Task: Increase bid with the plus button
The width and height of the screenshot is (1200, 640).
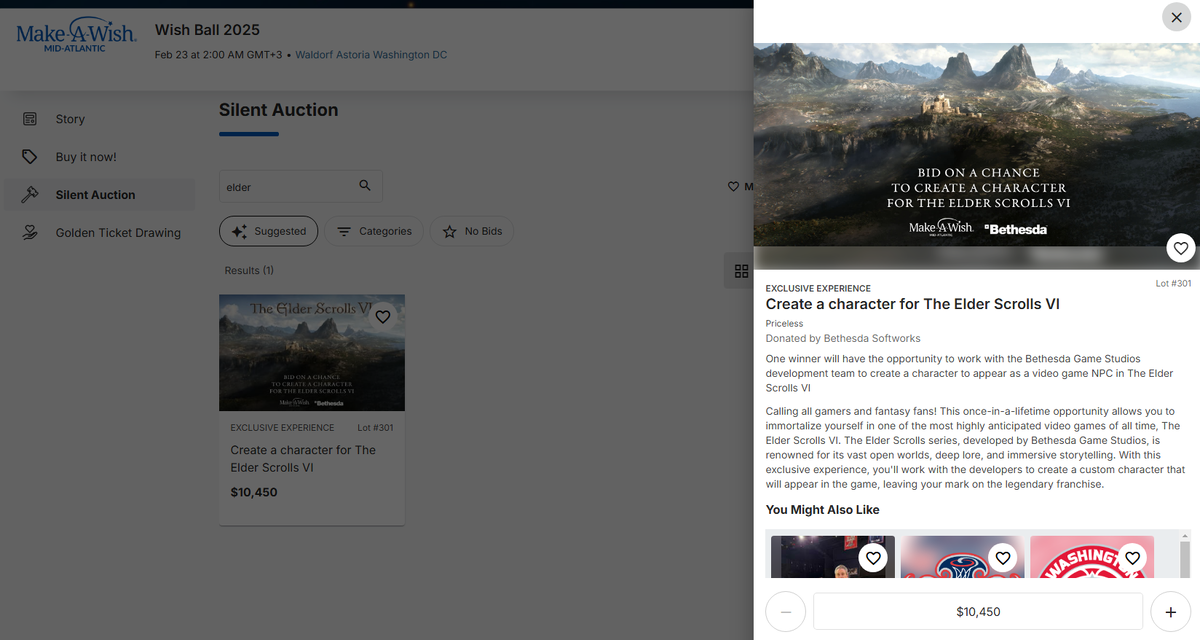Action: (1170, 611)
